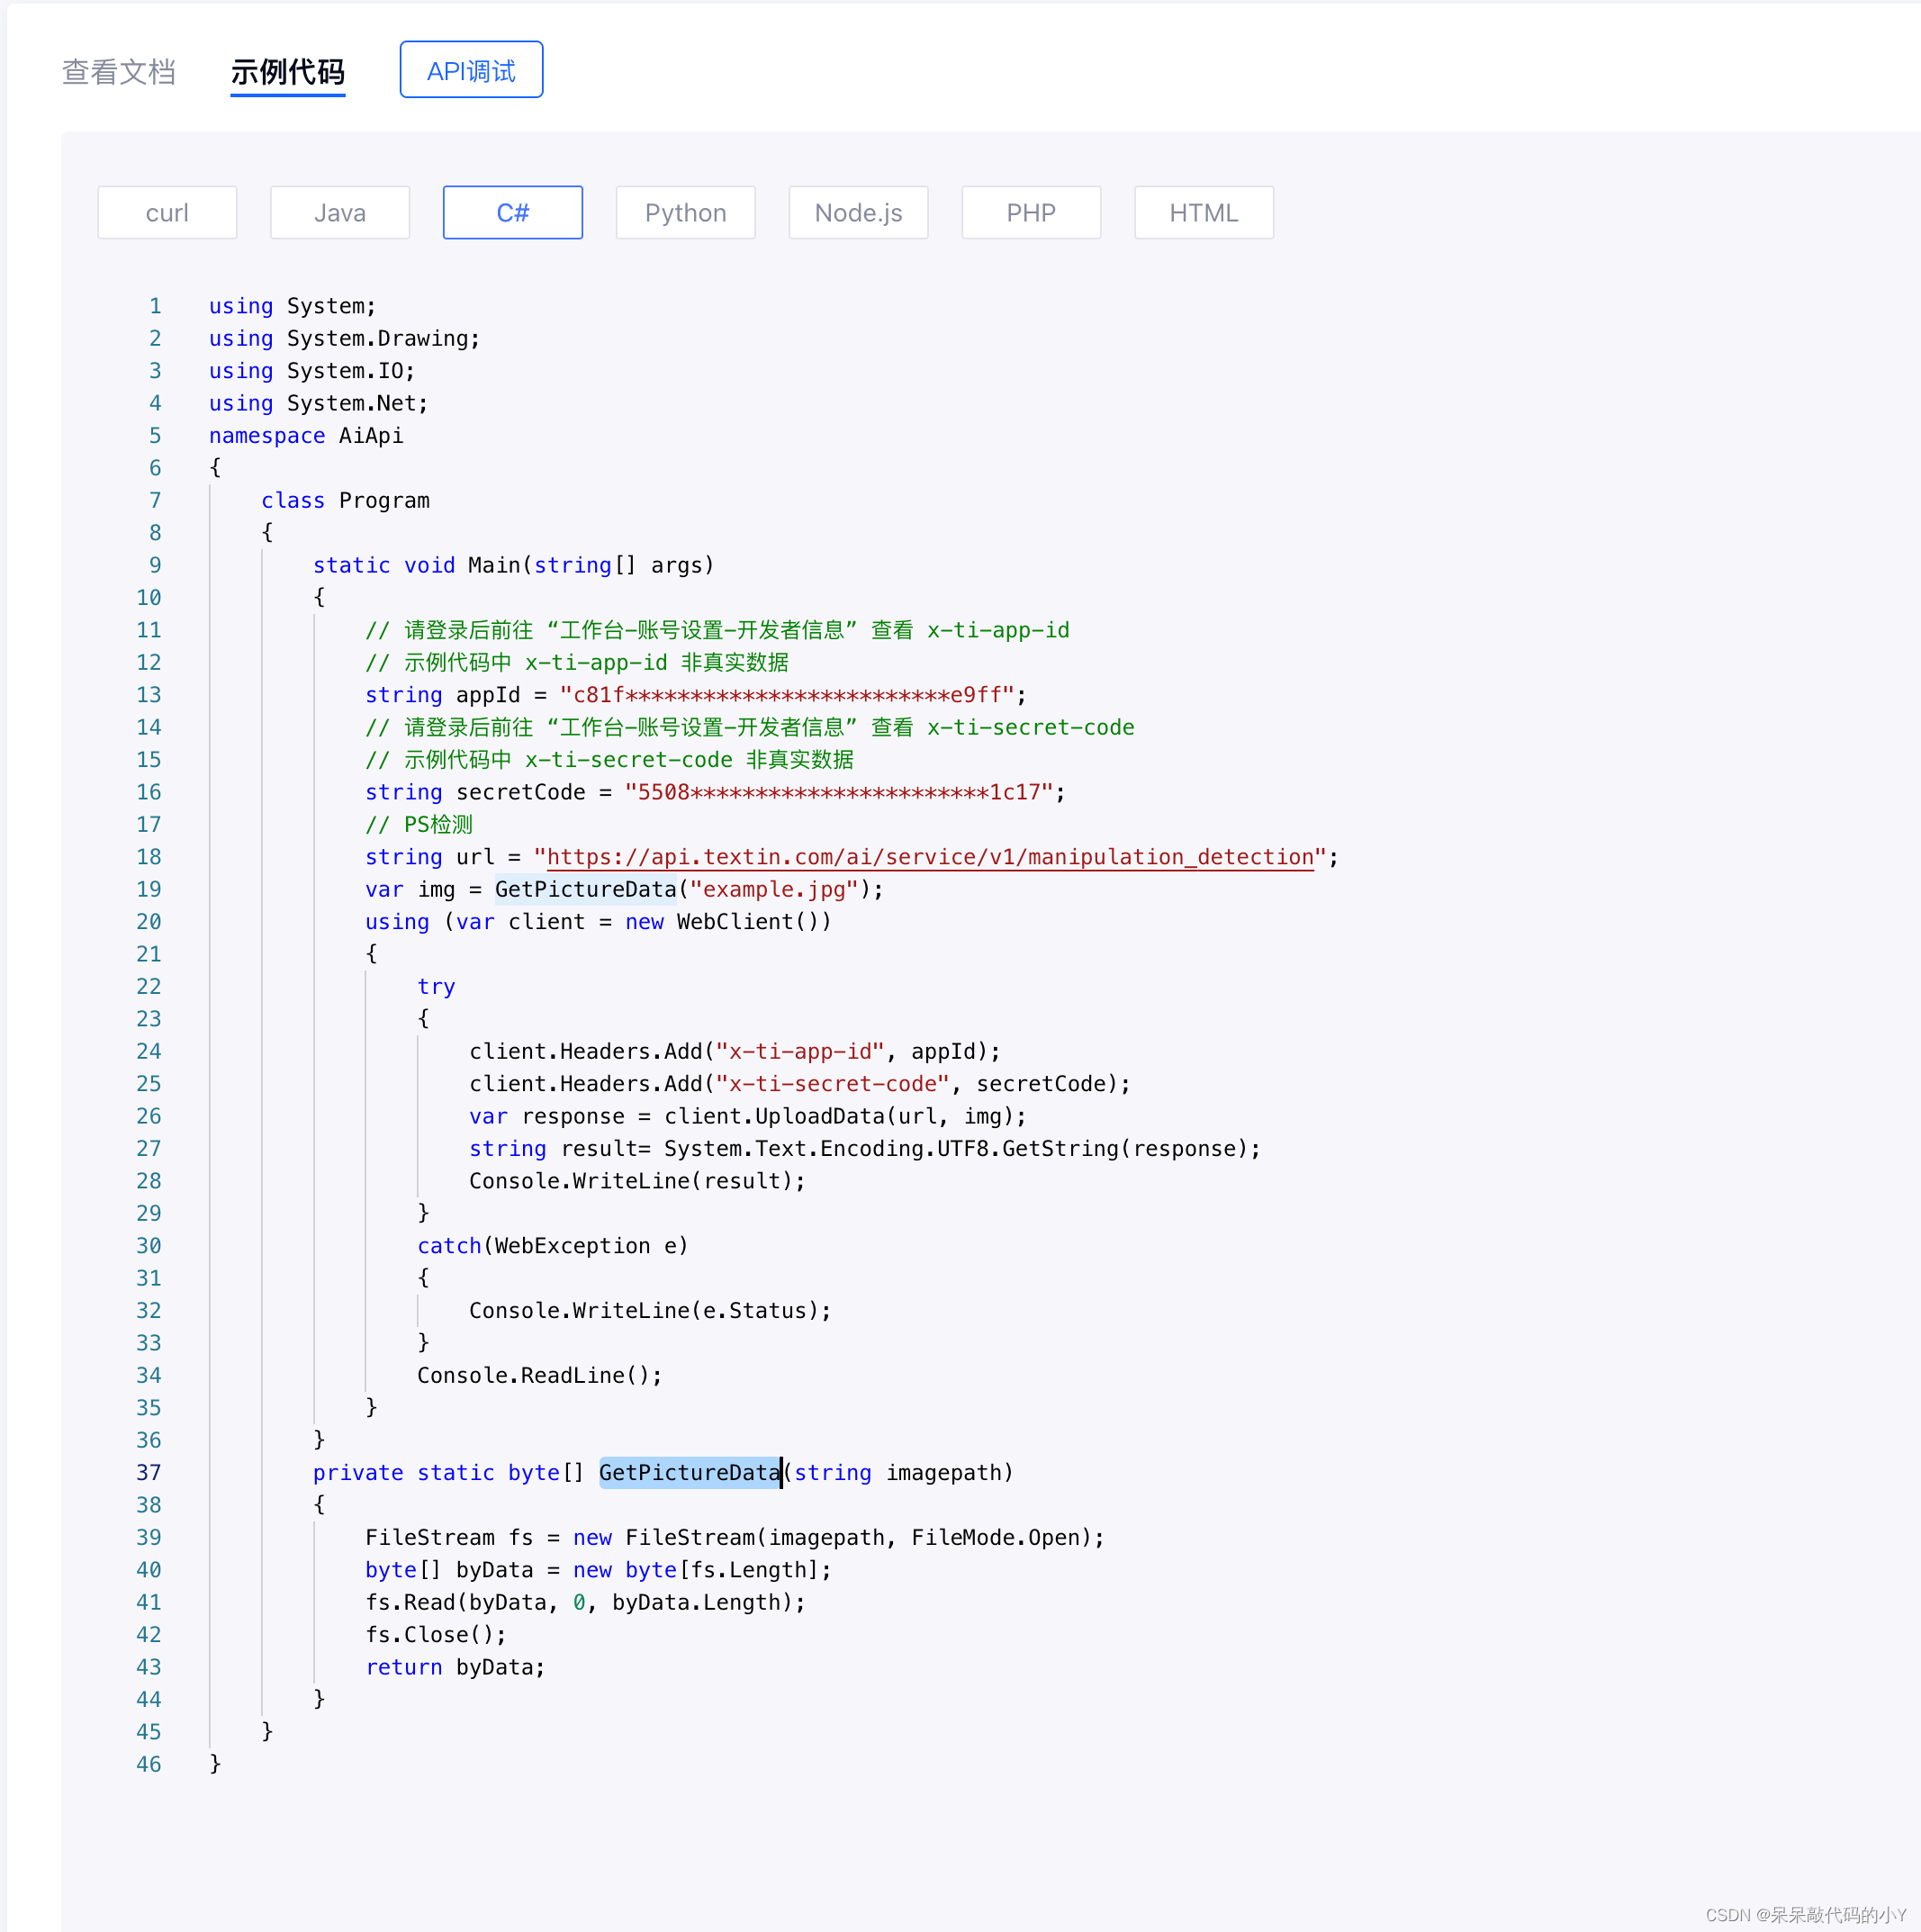Open the manipulation_detection API URL link
The height and width of the screenshot is (1932, 1921).
[930, 857]
